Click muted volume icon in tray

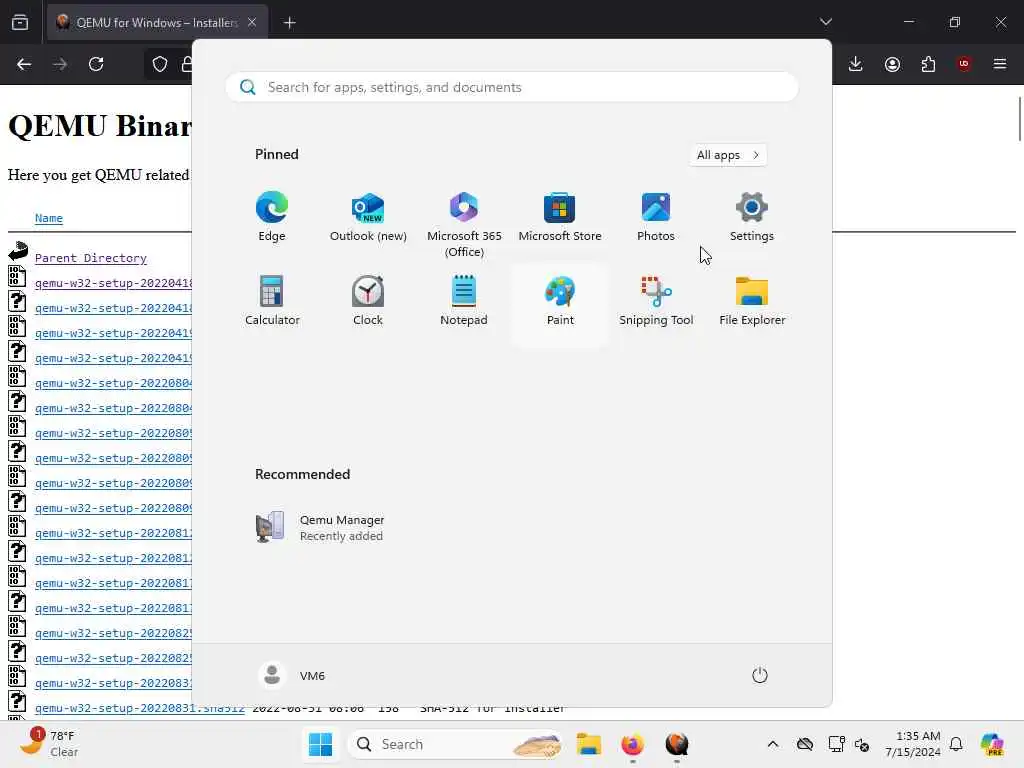click(x=862, y=744)
